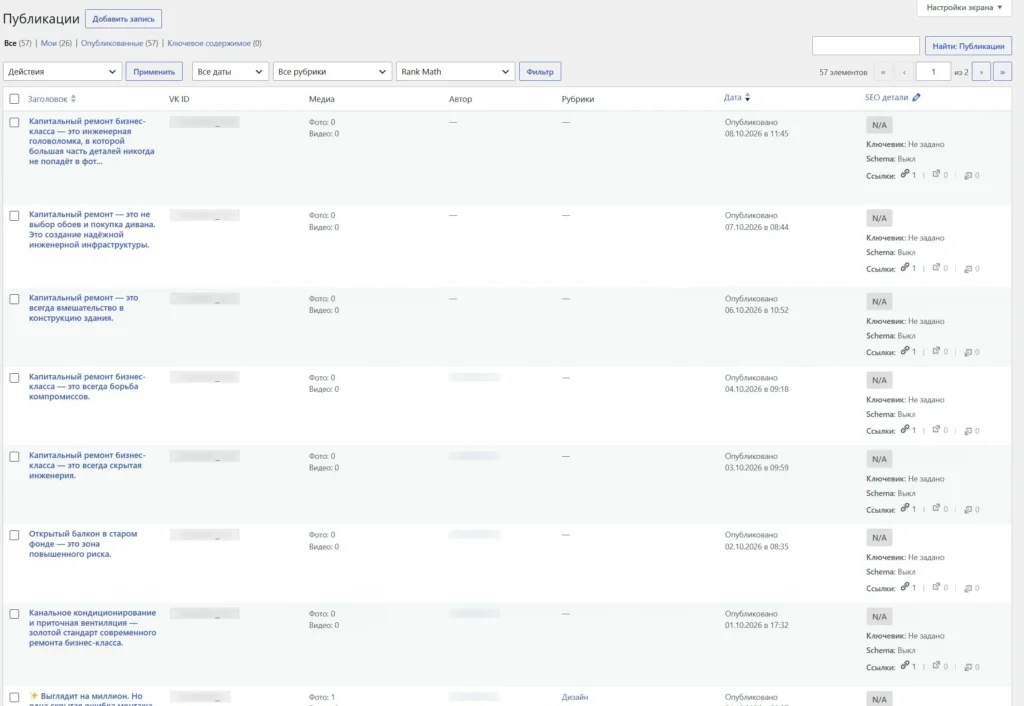Click internal links icon for 08.10.2026 post
The height and width of the screenshot is (706, 1024).
coord(905,174)
